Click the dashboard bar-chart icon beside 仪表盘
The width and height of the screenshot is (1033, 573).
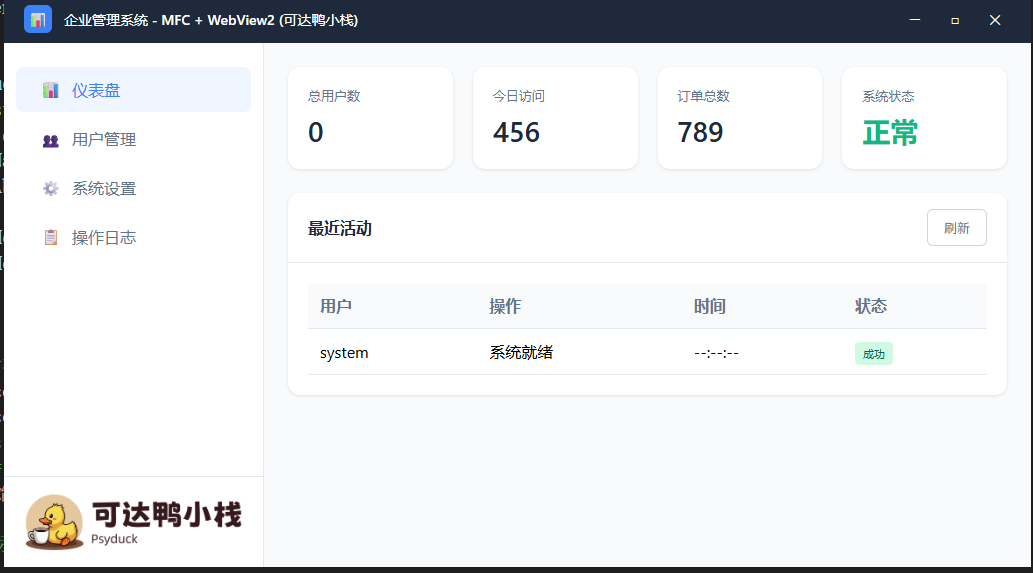click(51, 90)
